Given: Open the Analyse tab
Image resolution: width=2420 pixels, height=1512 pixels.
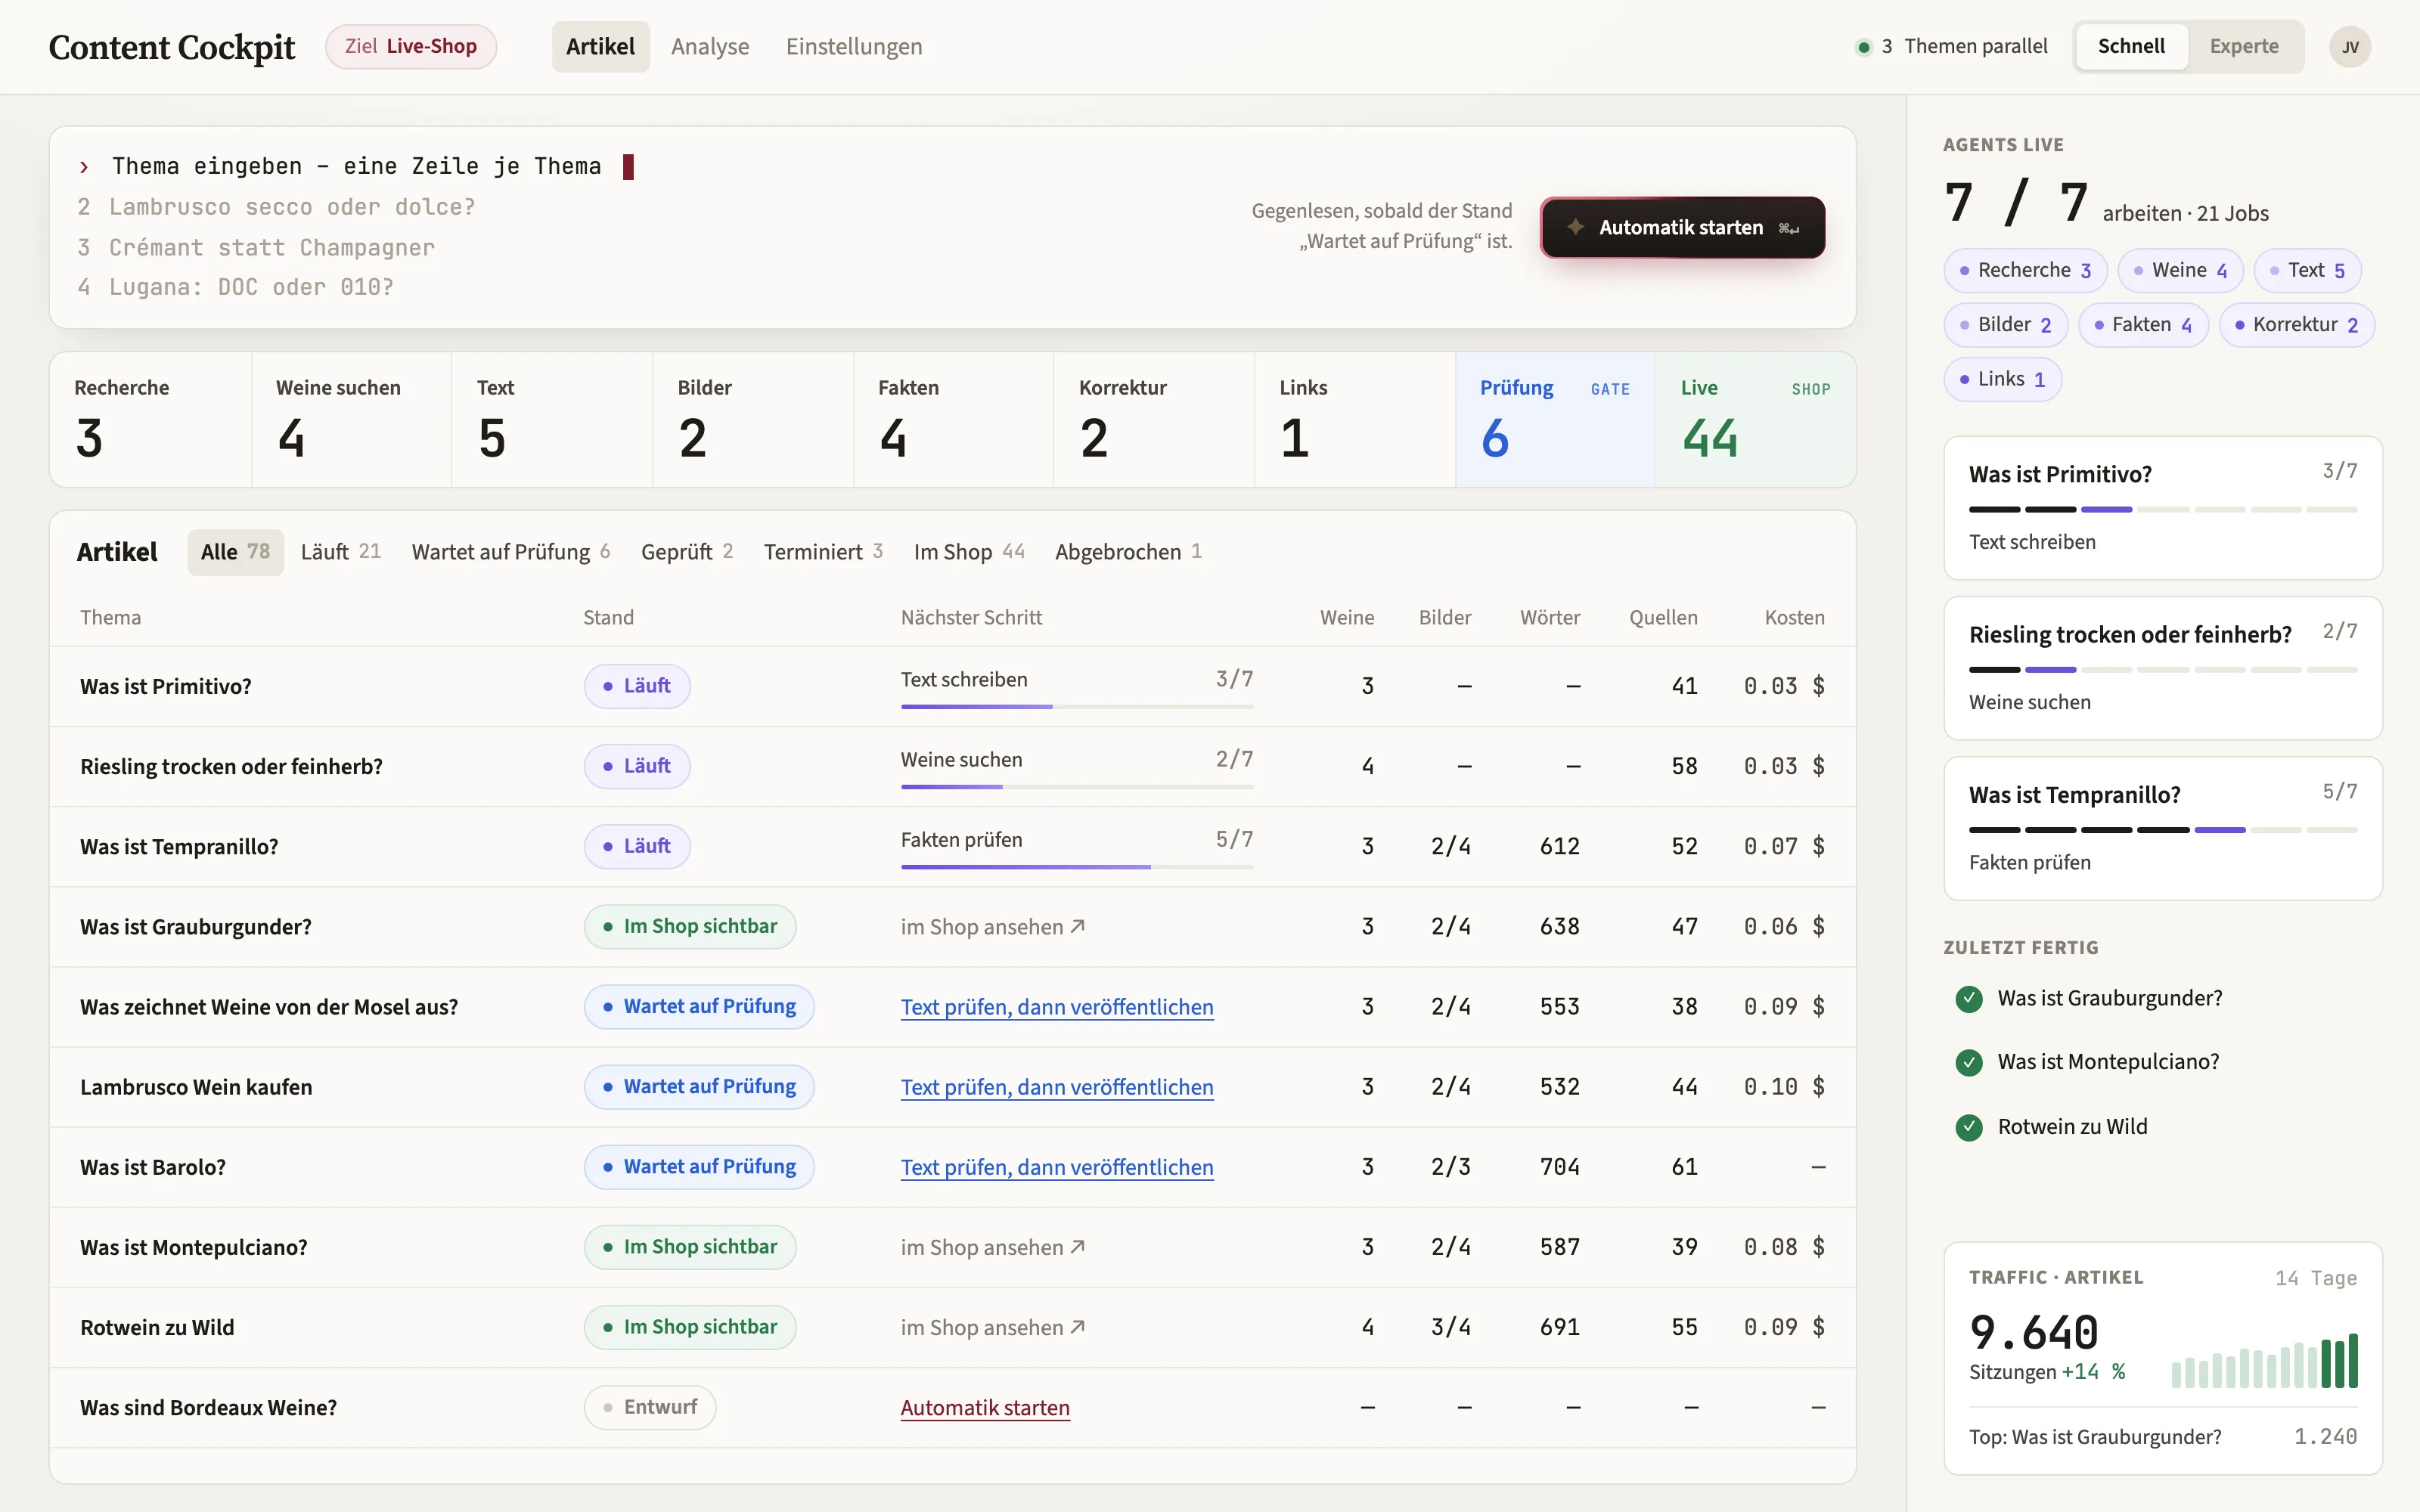Looking at the screenshot, I should coord(709,47).
